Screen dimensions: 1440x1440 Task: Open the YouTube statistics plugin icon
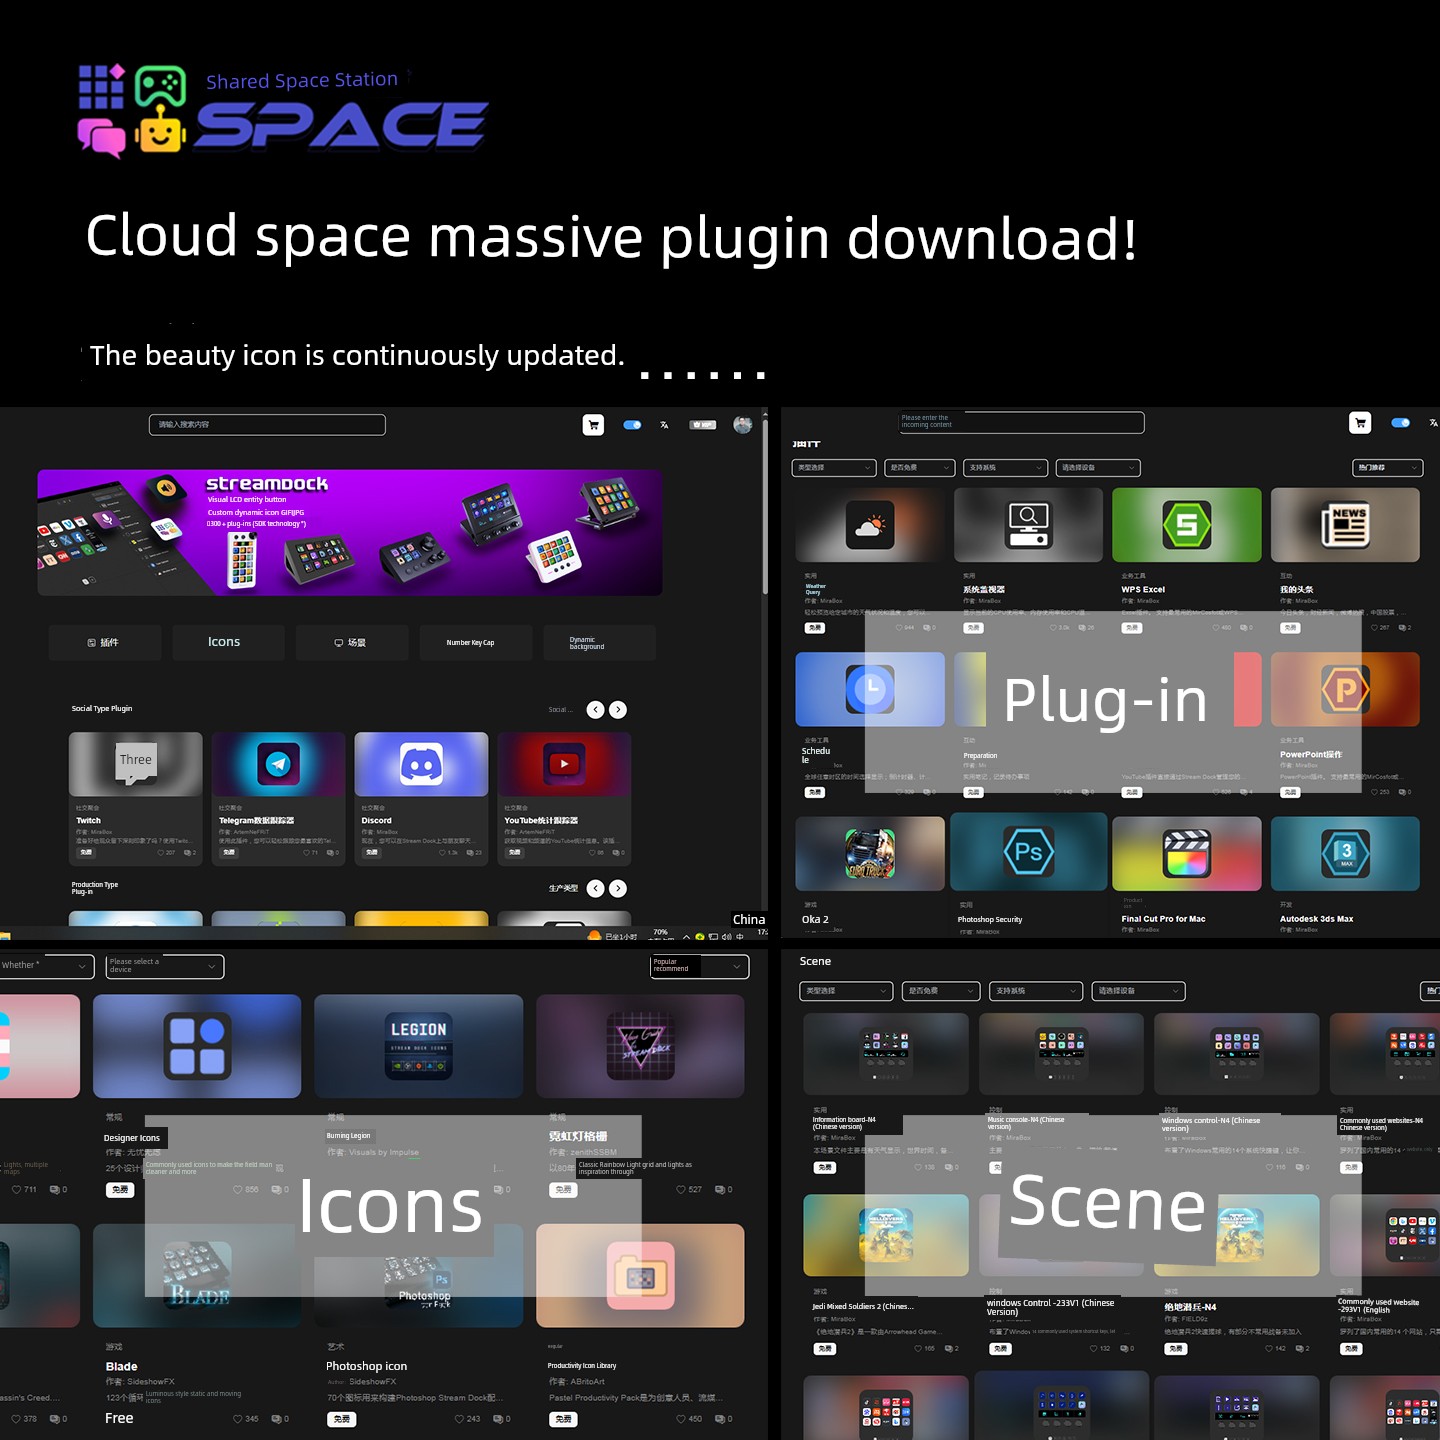564,764
